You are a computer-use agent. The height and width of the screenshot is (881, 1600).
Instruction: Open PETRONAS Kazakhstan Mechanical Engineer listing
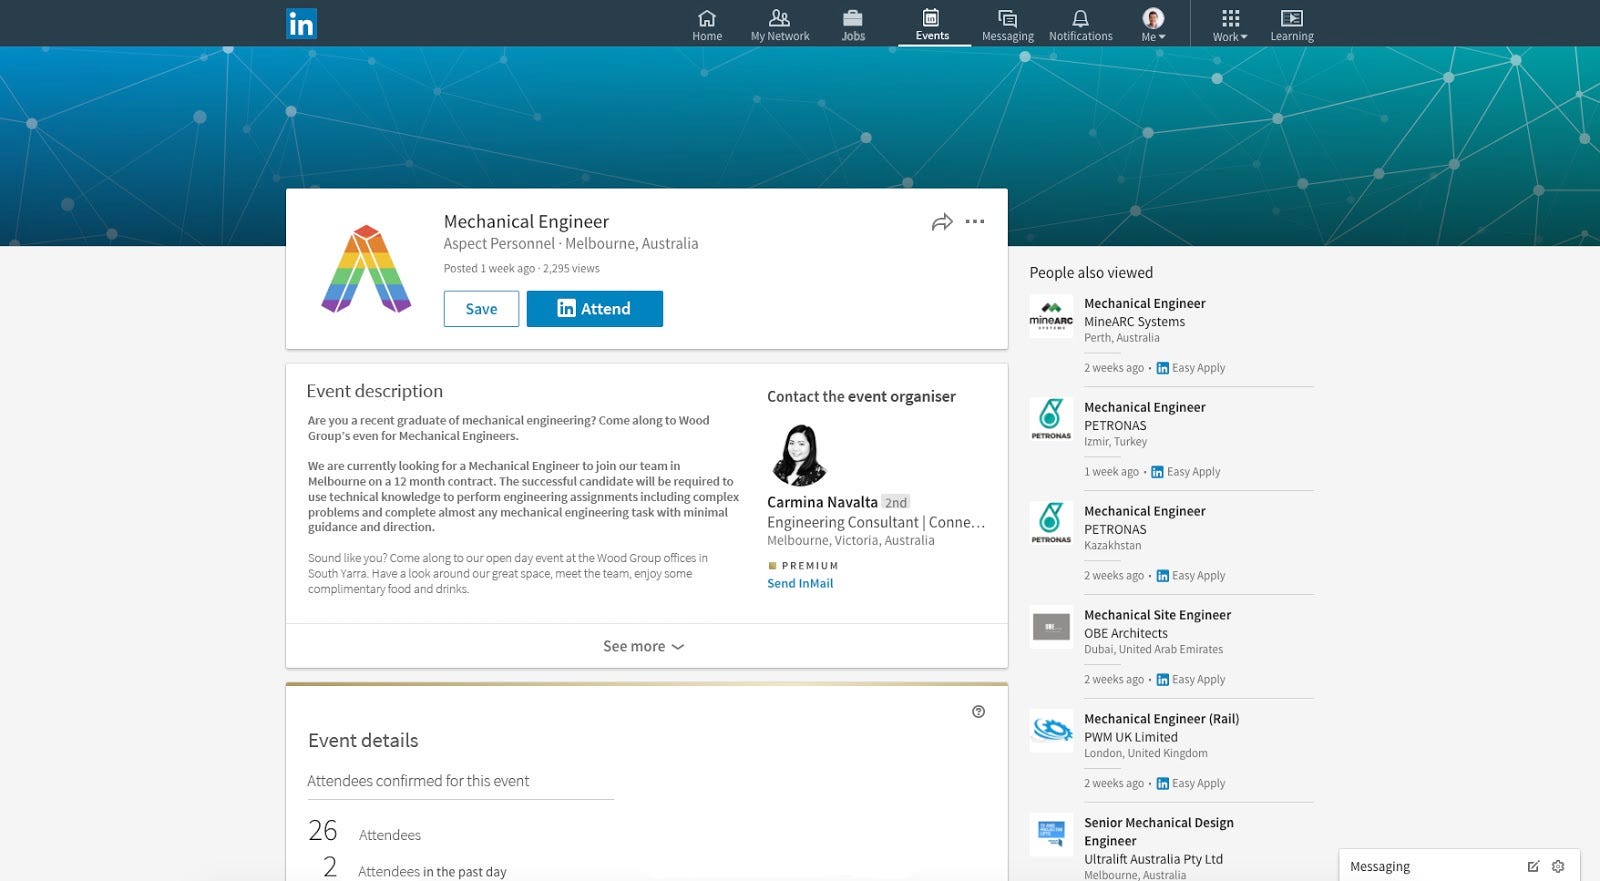click(x=1145, y=511)
